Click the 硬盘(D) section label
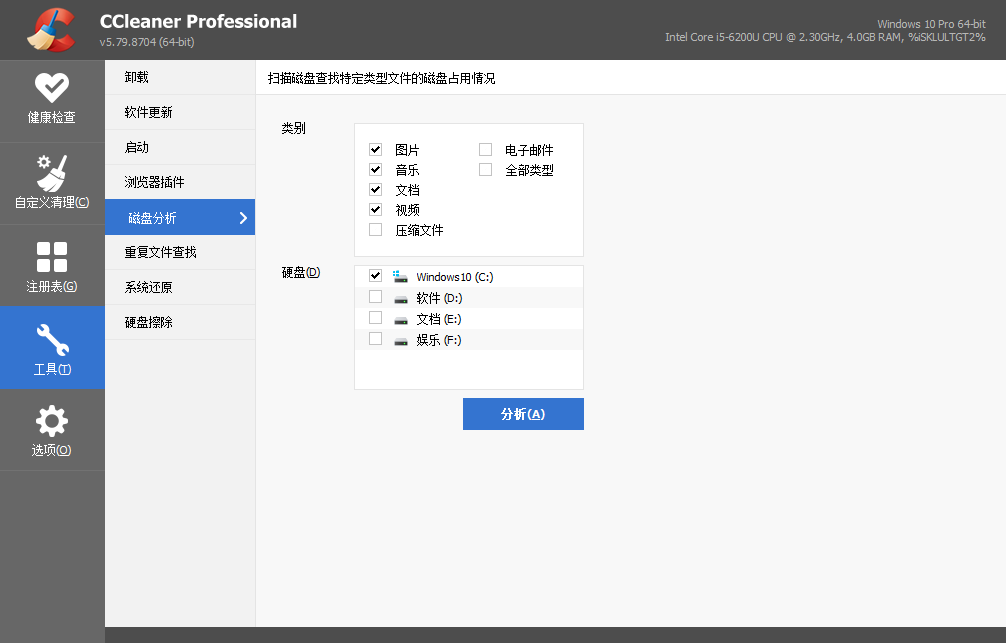The height and width of the screenshot is (643, 1006). point(301,273)
